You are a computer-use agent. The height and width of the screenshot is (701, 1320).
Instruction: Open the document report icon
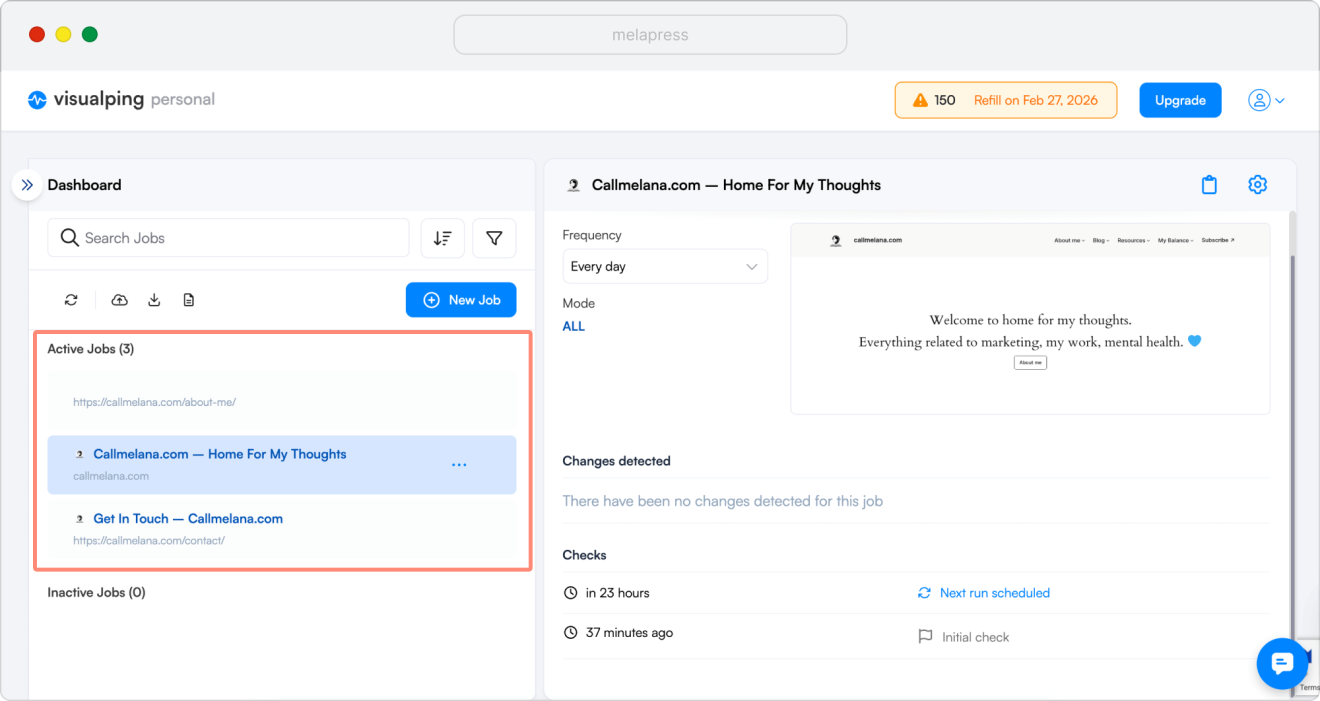coord(188,300)
